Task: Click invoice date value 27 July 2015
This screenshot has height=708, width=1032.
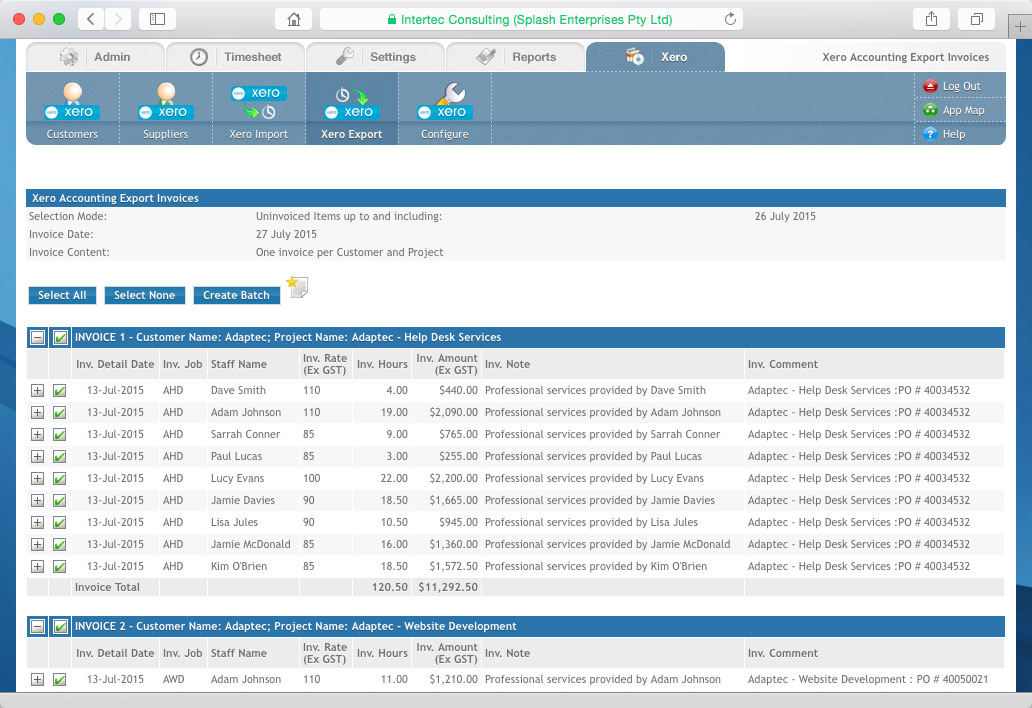Action: (286, 234)
